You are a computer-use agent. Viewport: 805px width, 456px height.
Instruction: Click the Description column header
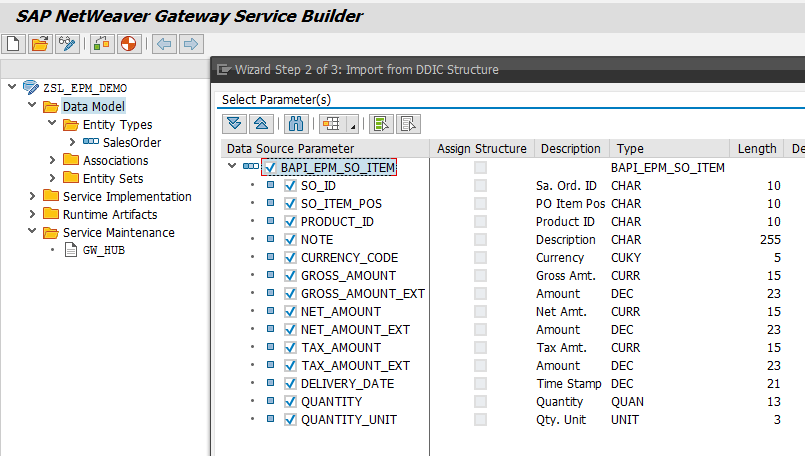(571, 148)
